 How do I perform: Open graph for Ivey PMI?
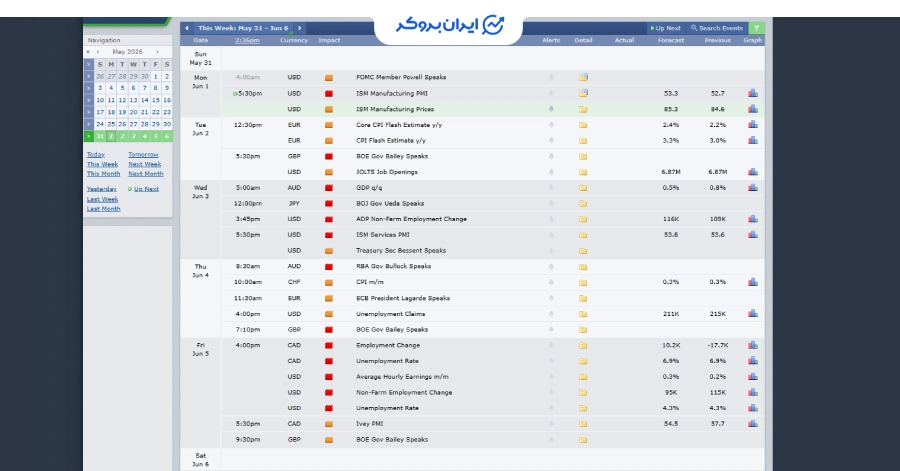pos(752,423)
